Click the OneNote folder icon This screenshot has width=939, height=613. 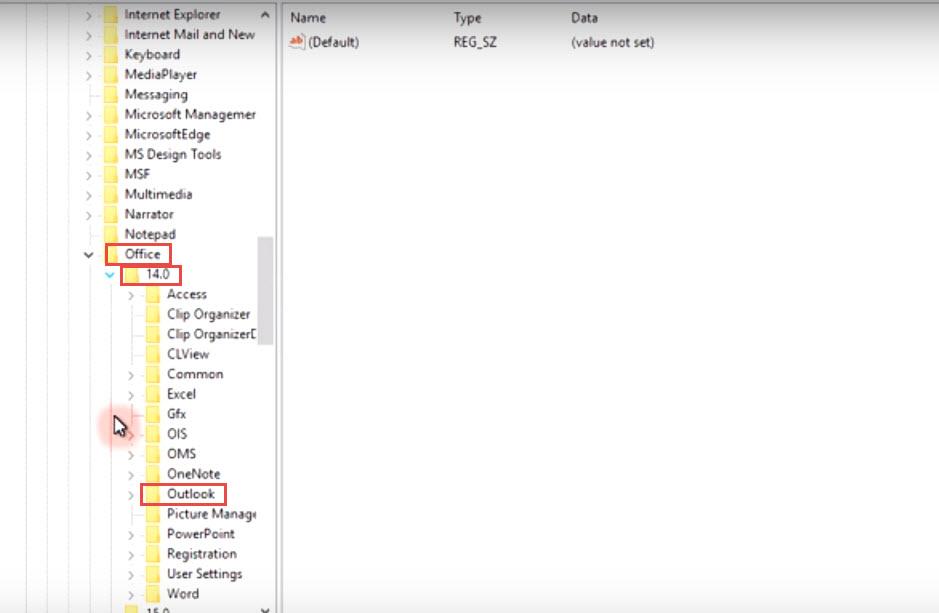pos(153,474)
